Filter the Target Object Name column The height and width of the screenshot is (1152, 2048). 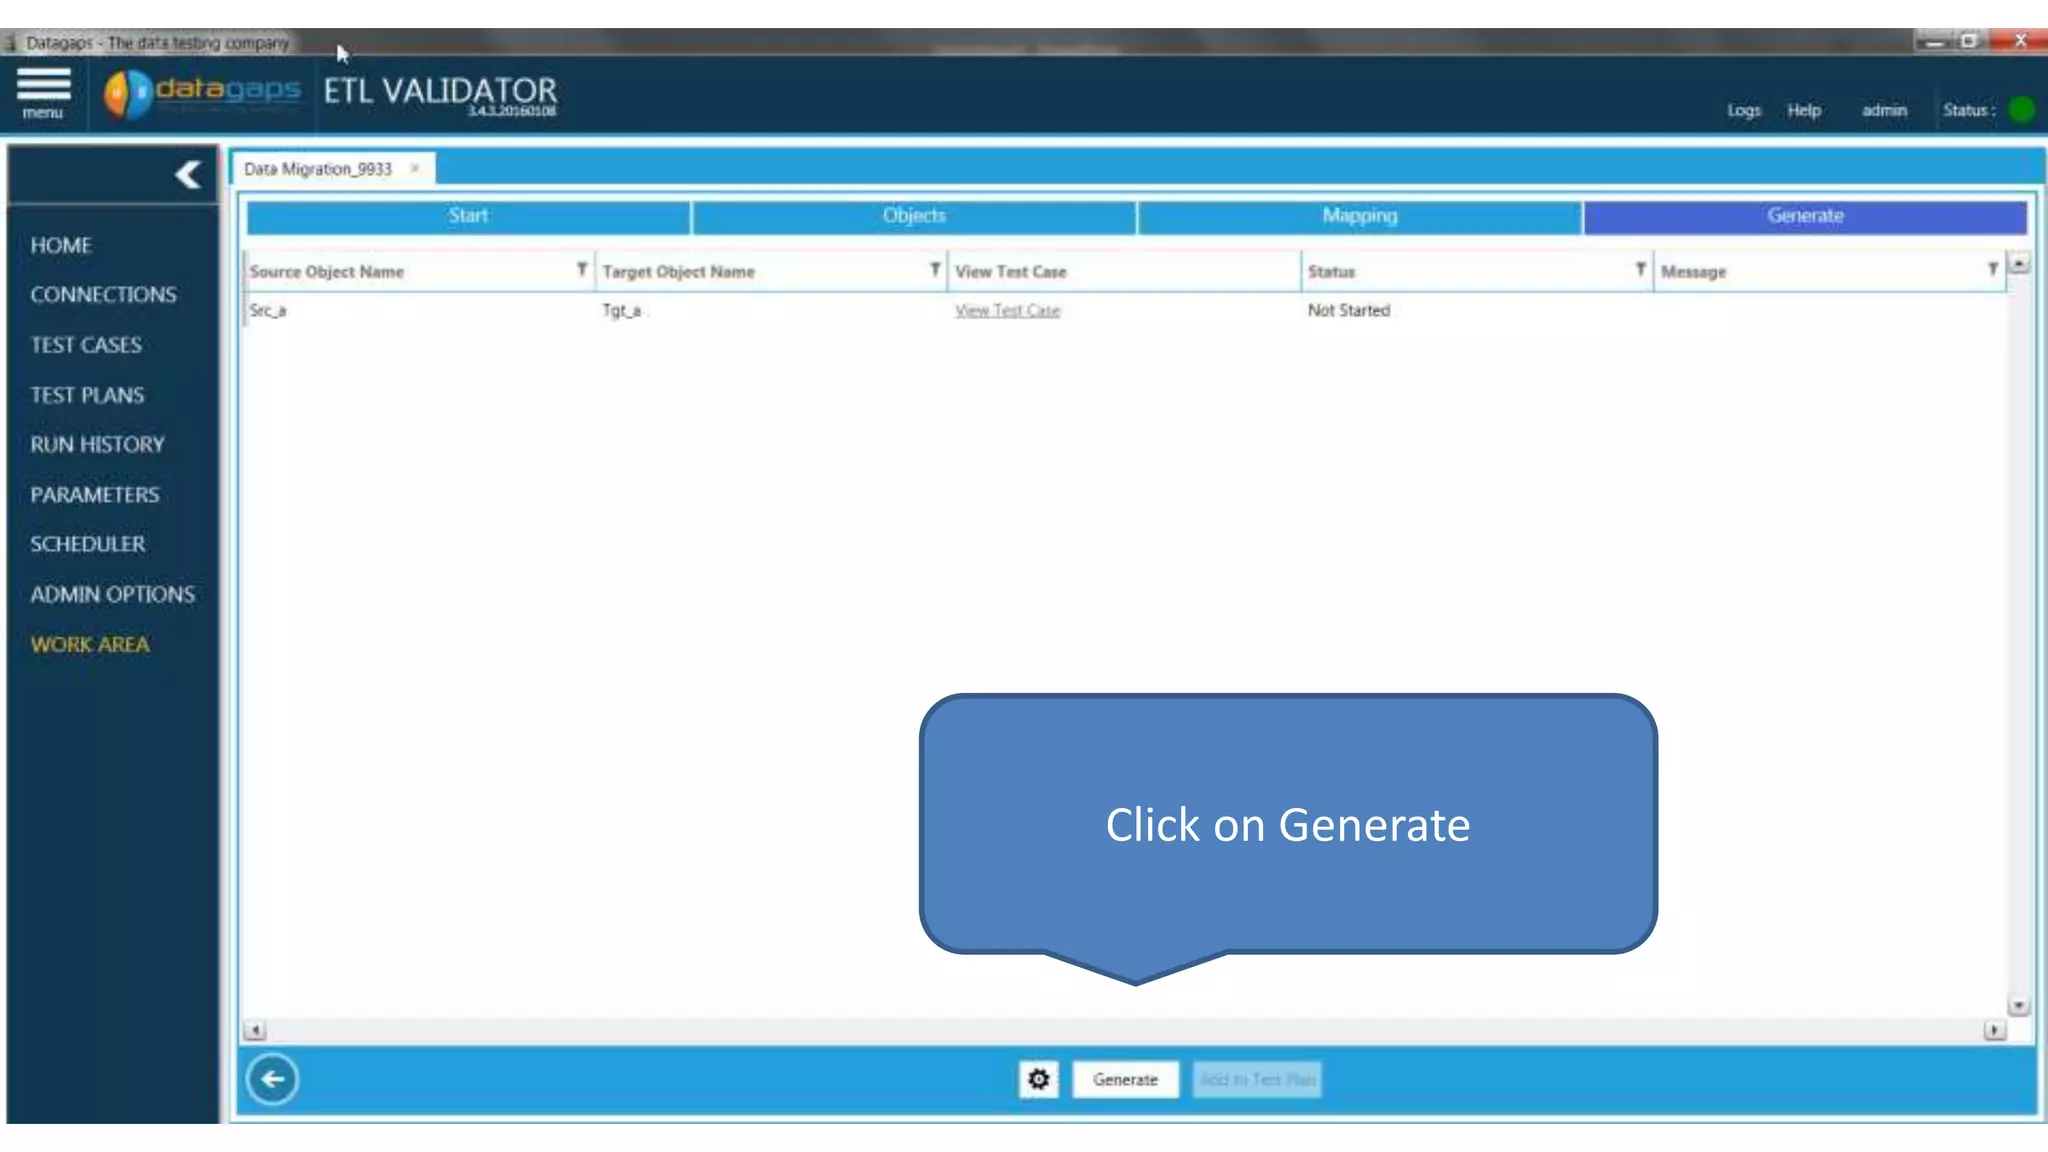935,270
